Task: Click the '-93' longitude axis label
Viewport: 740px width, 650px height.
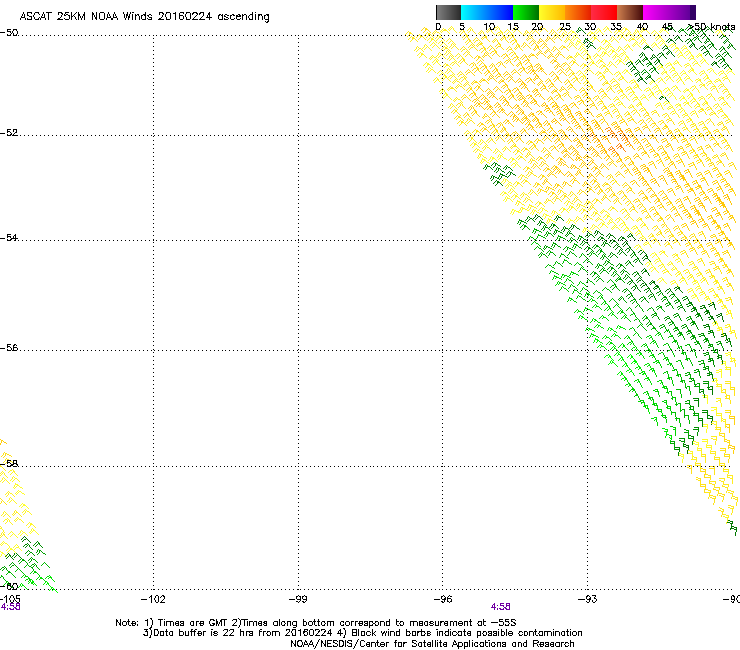Action: coord(588,599)
